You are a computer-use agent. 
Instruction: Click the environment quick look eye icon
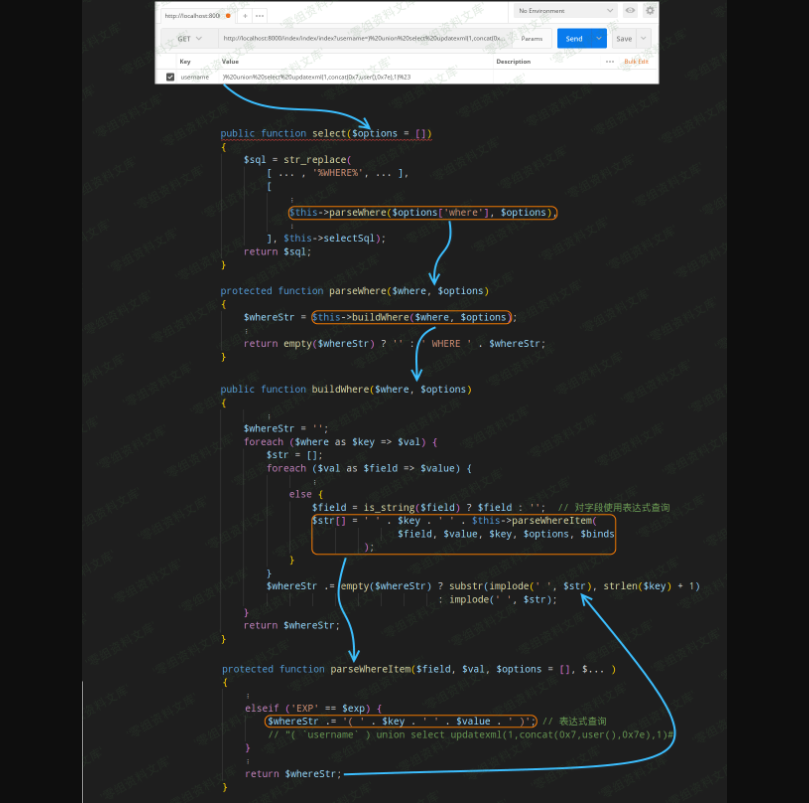point(630,11)
